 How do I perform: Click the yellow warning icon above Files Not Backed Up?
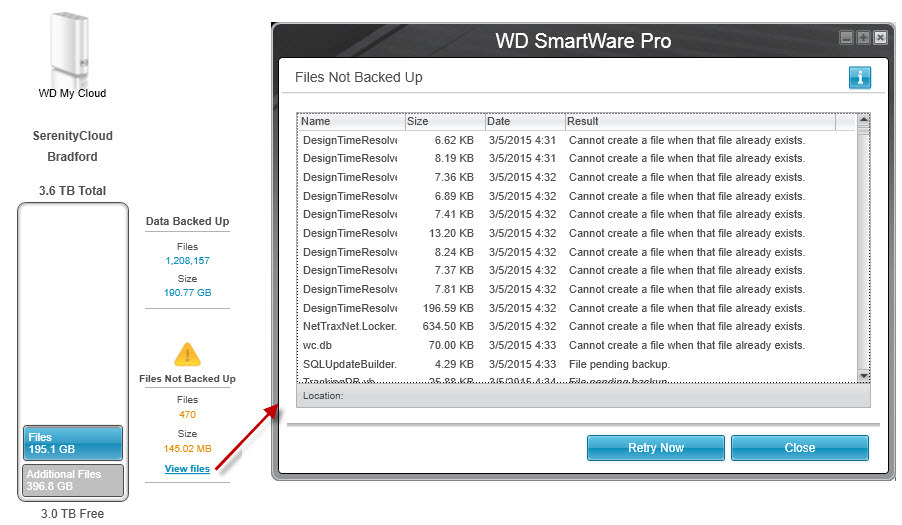coord(187,355)
